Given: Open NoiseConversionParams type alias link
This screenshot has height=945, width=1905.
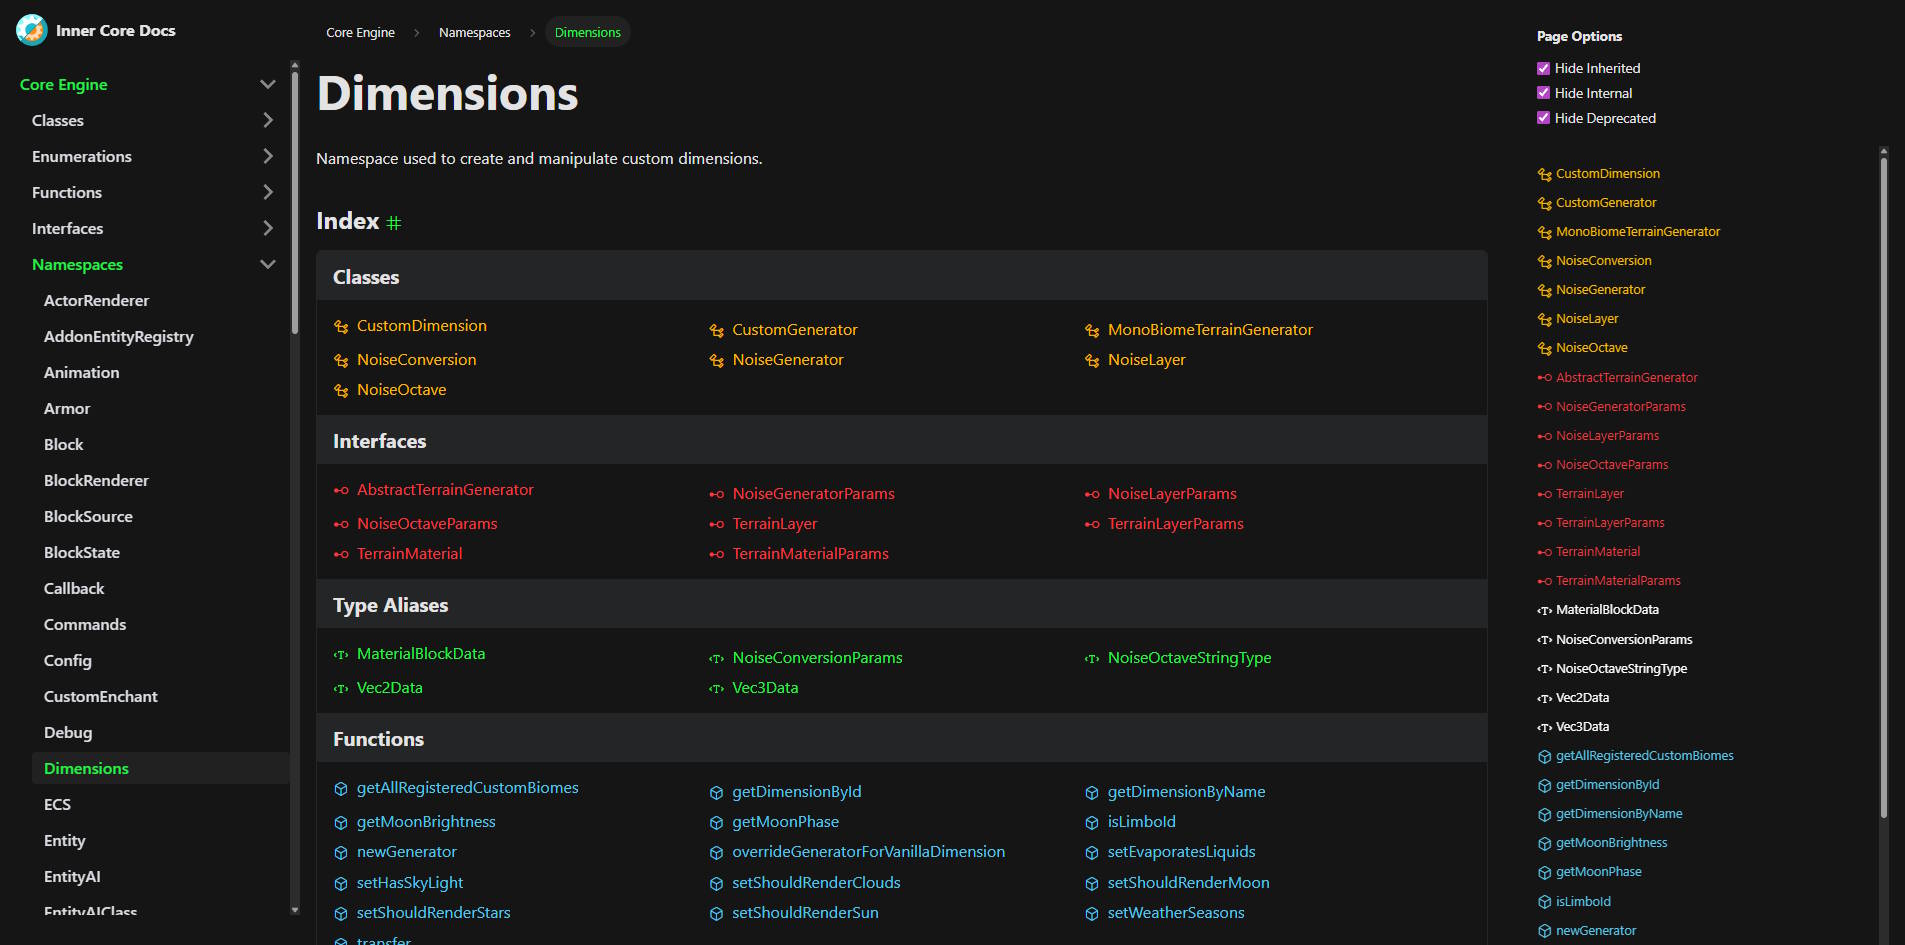Looking at the screenshot, I should (817, 658).
